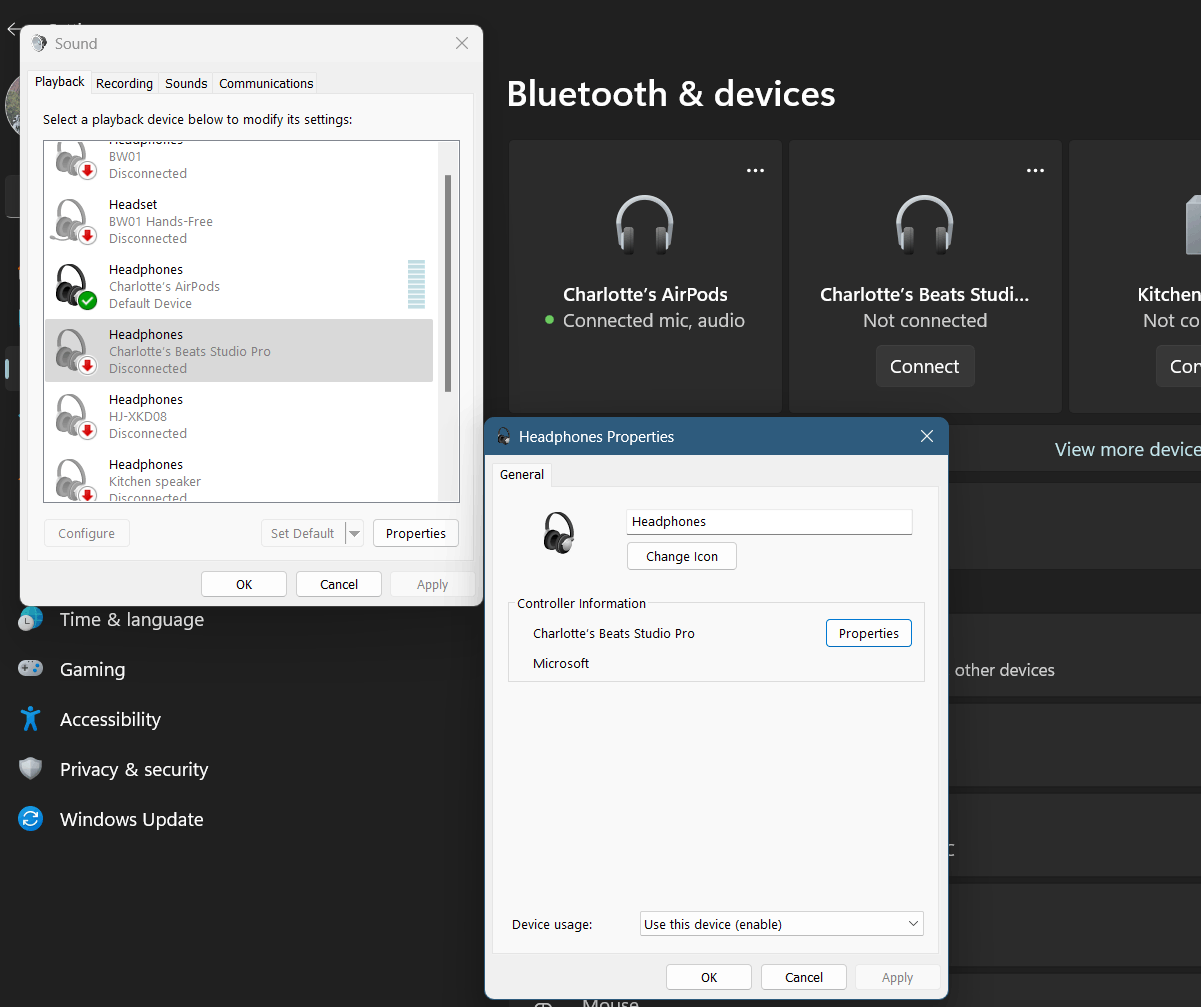Screen dimensions: 1201x1007
Task: Switch to the Recording tab
Action: [124, 84]
